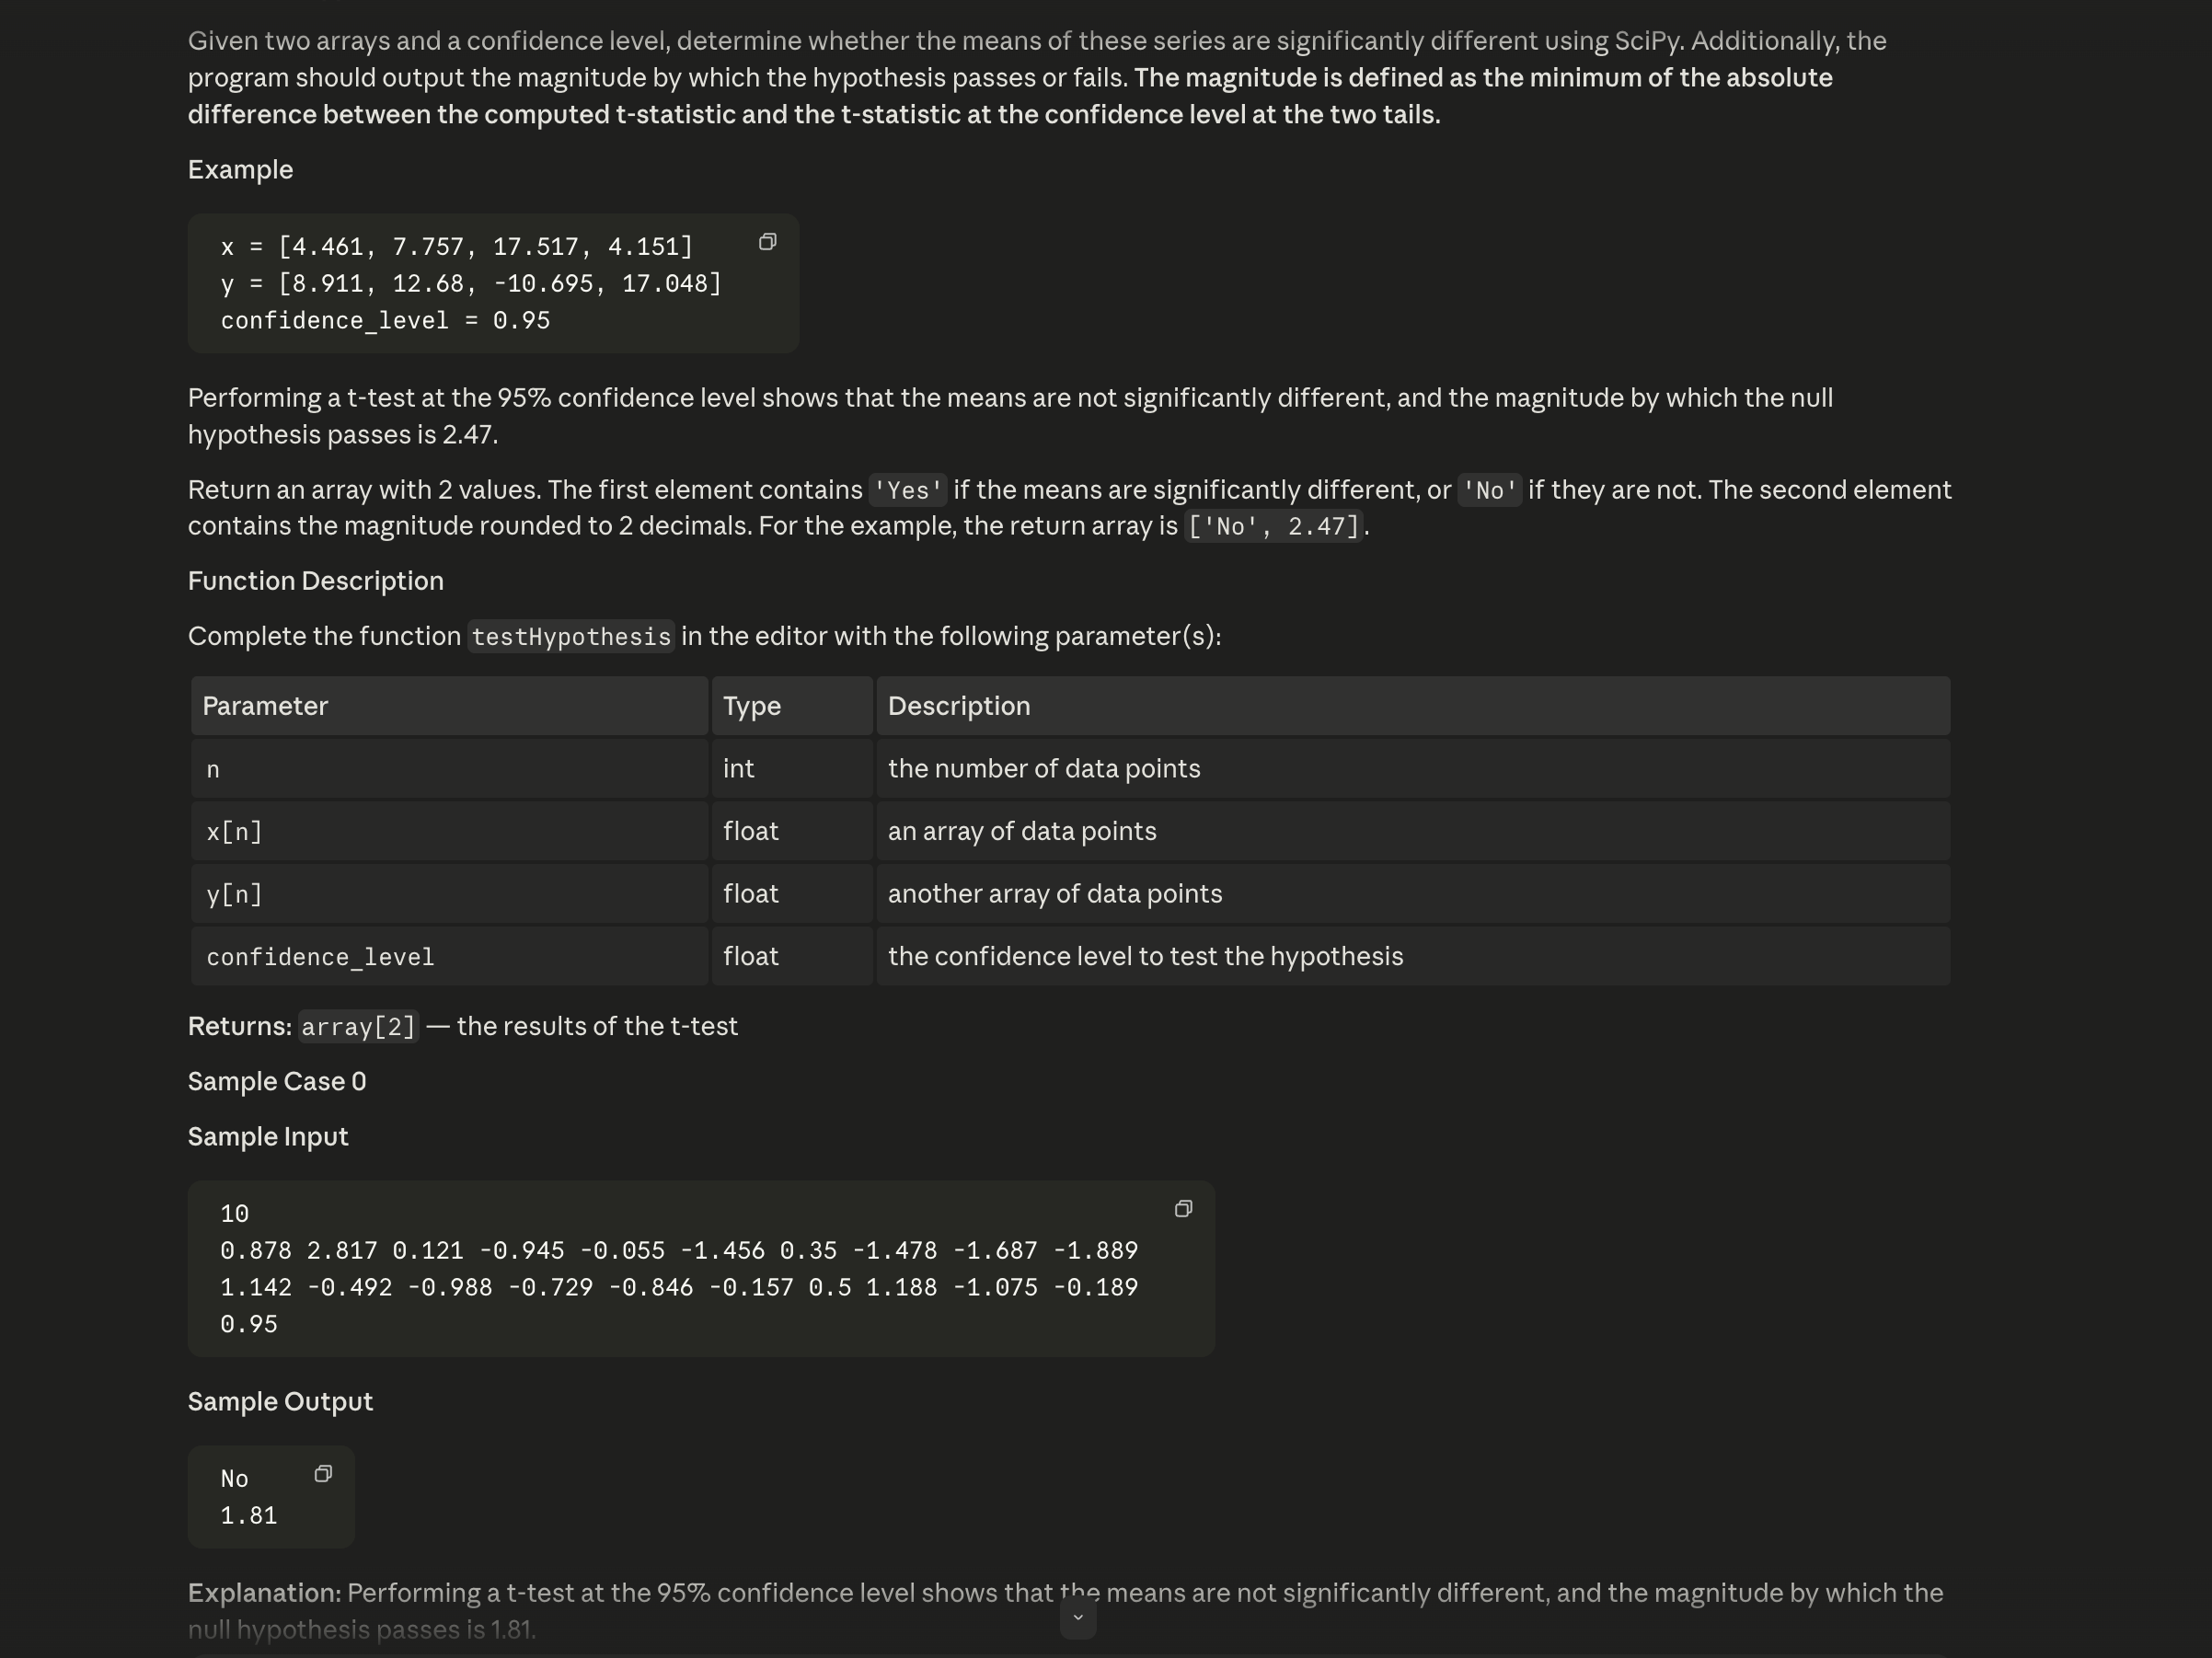Click the array[2] return type code
Screen dimensions: 2212x1658
(x=358, y=1027)
